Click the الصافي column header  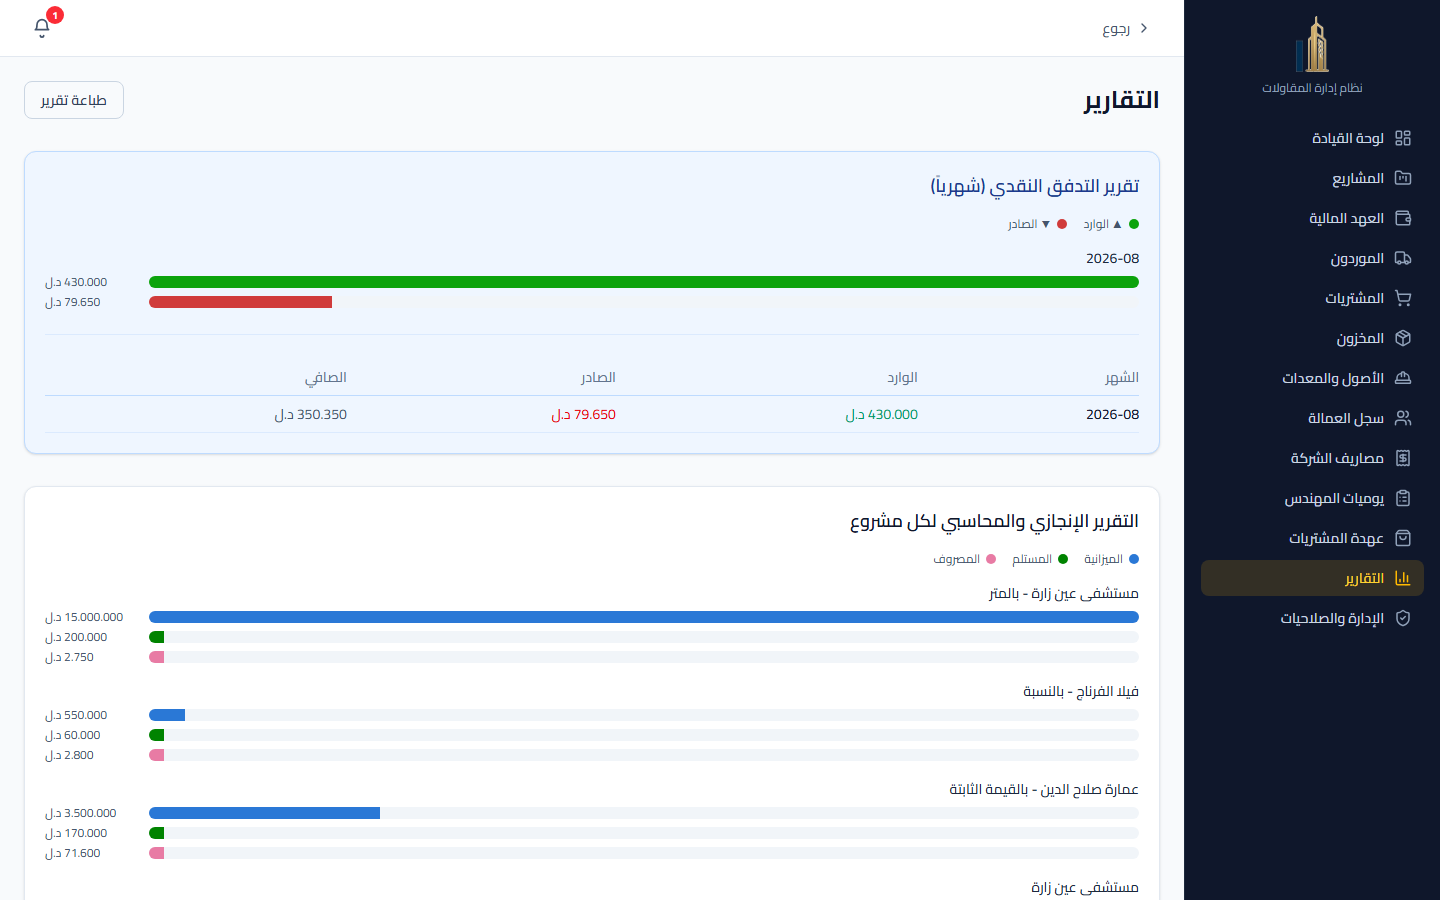pos(326,377)
